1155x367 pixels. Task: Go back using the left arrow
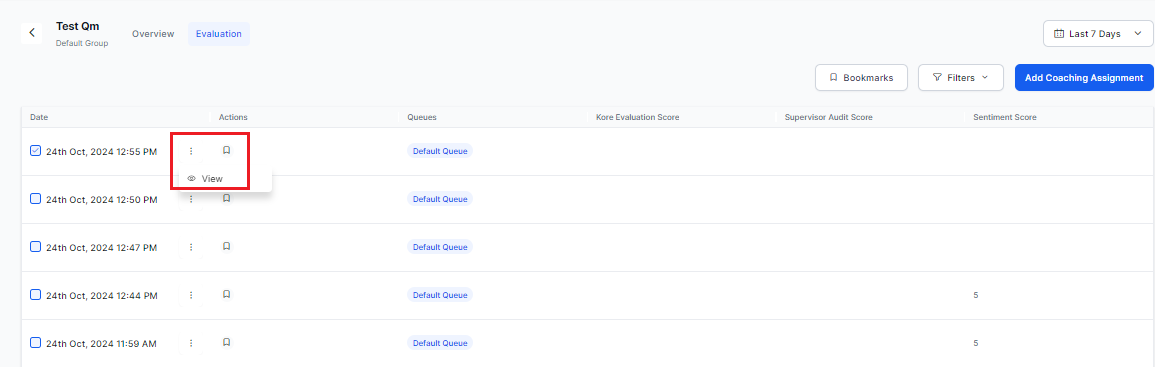[32, 33]
